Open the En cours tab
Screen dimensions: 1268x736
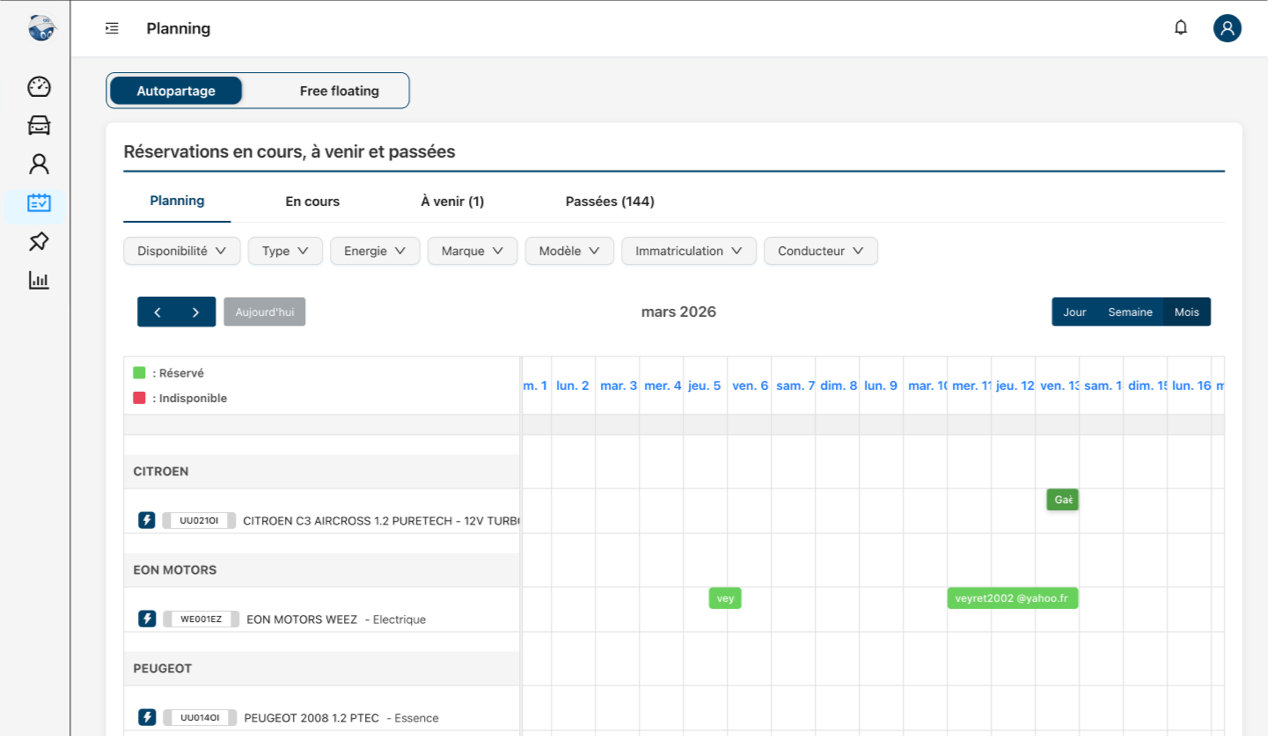pyautogui.click(x=313, y=201)
